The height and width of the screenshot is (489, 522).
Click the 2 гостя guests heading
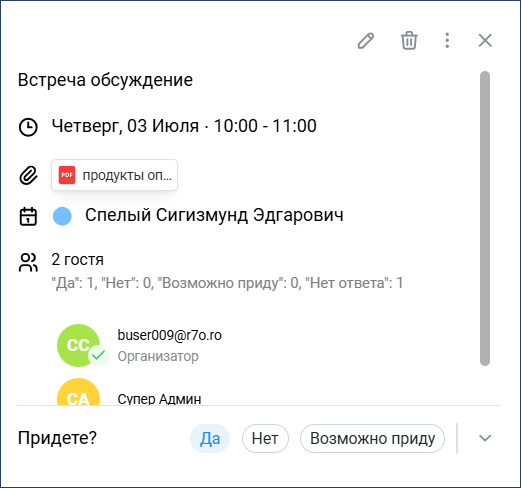[x=77, y=259]
